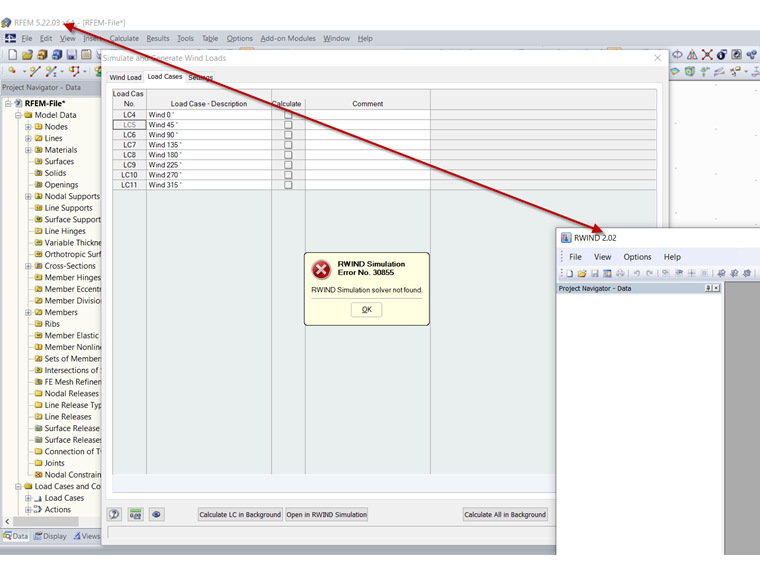760x570 pixels.
Task: Click the pin icon of RWIND Project Navigator
Action: tap(708, 288)
